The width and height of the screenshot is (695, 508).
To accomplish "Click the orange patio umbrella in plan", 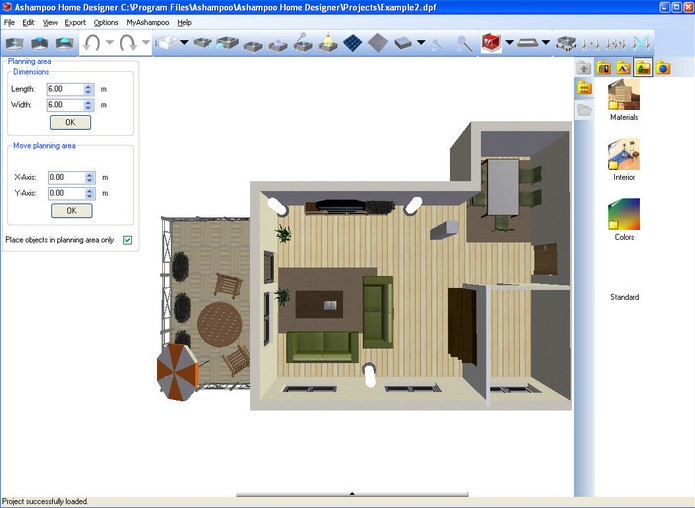I will pos(177,371).
